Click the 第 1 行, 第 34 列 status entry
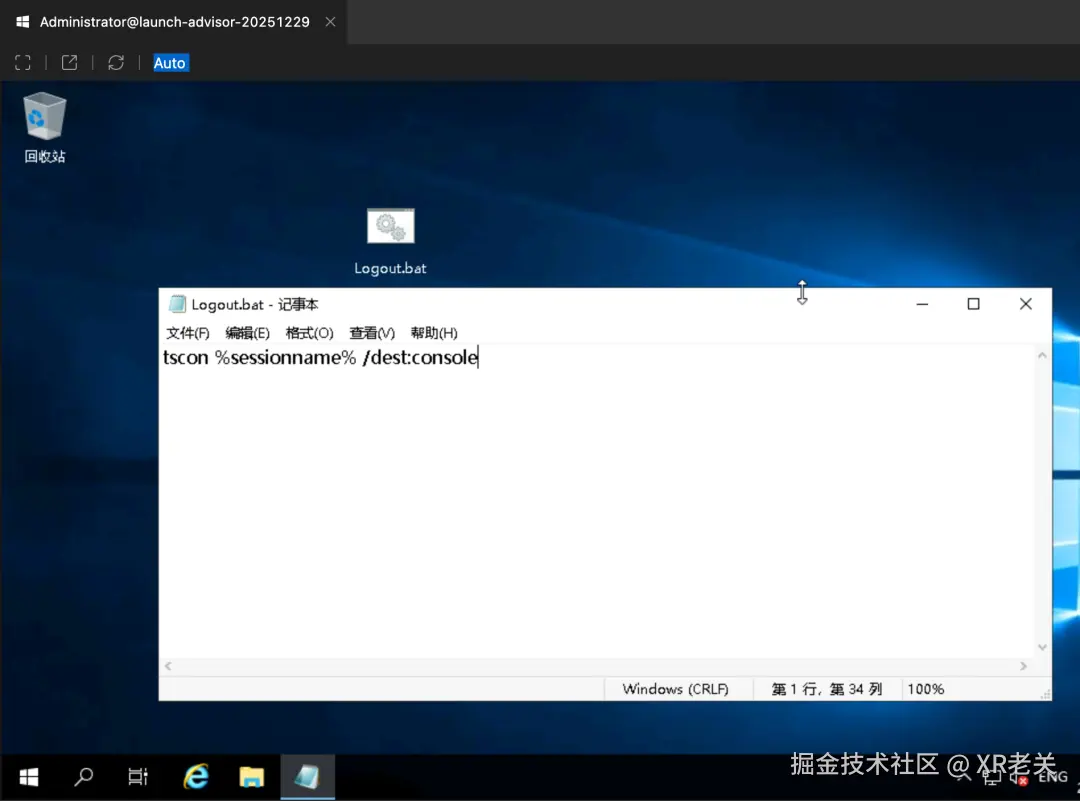1080x801 pixels. coord(827,689)
